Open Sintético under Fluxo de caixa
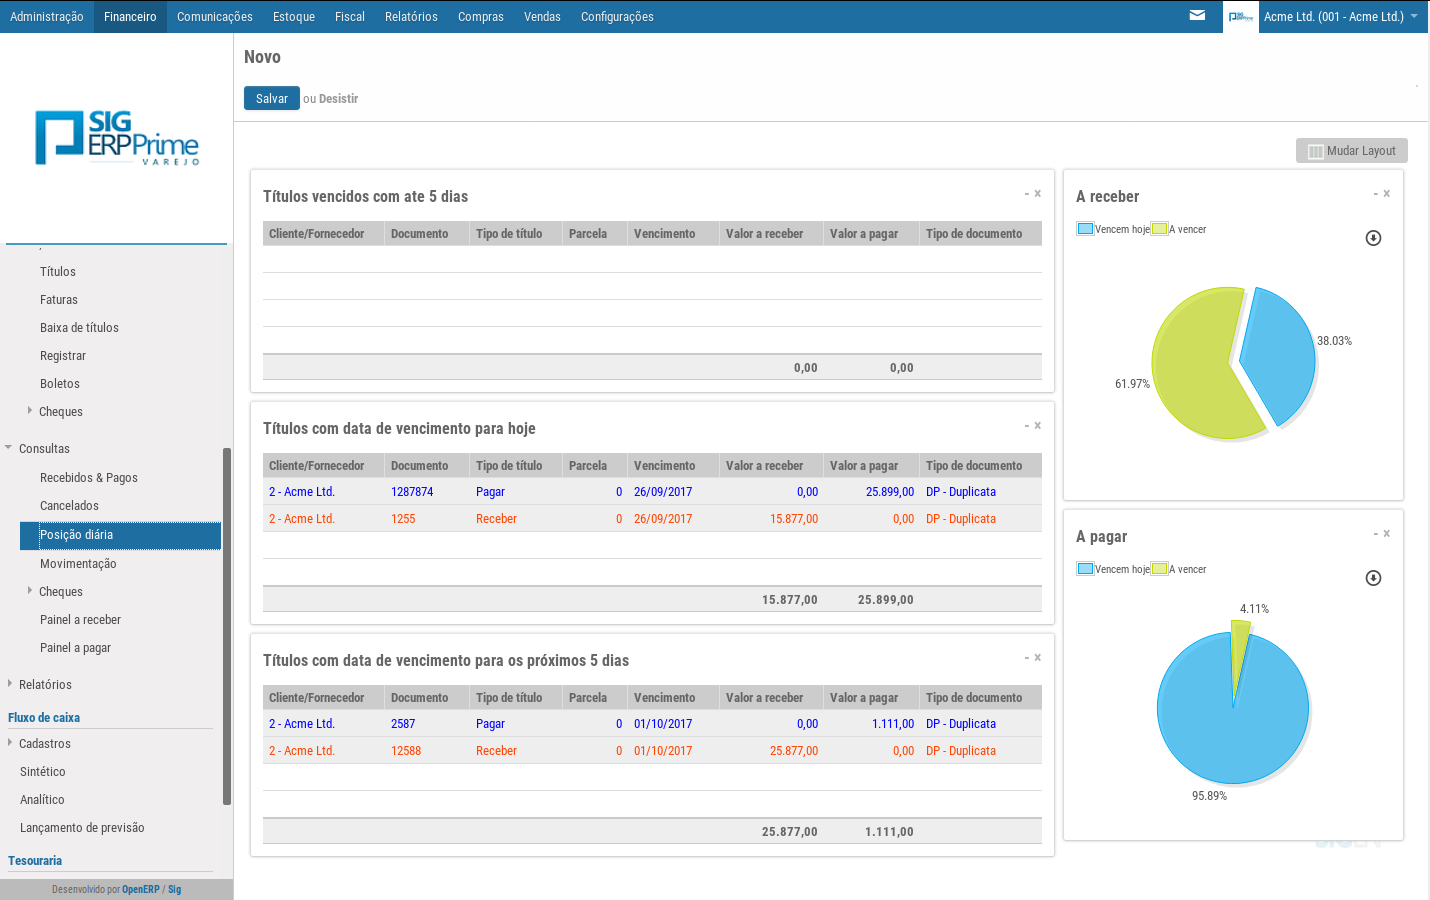Image resolution: width=1430 pixels, height=900 pixels. click(43, 772)
